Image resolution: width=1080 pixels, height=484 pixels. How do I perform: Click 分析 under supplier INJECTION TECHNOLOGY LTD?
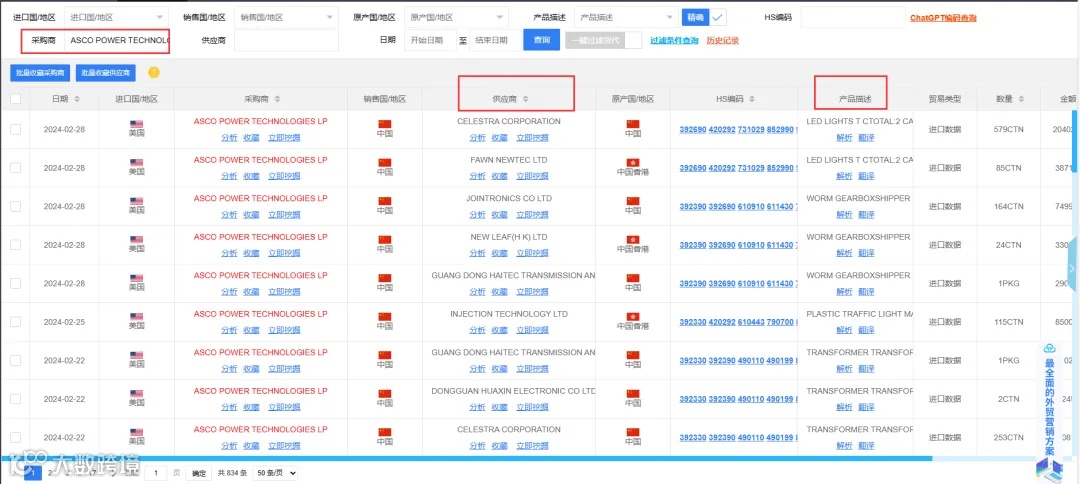click(477, 330)
